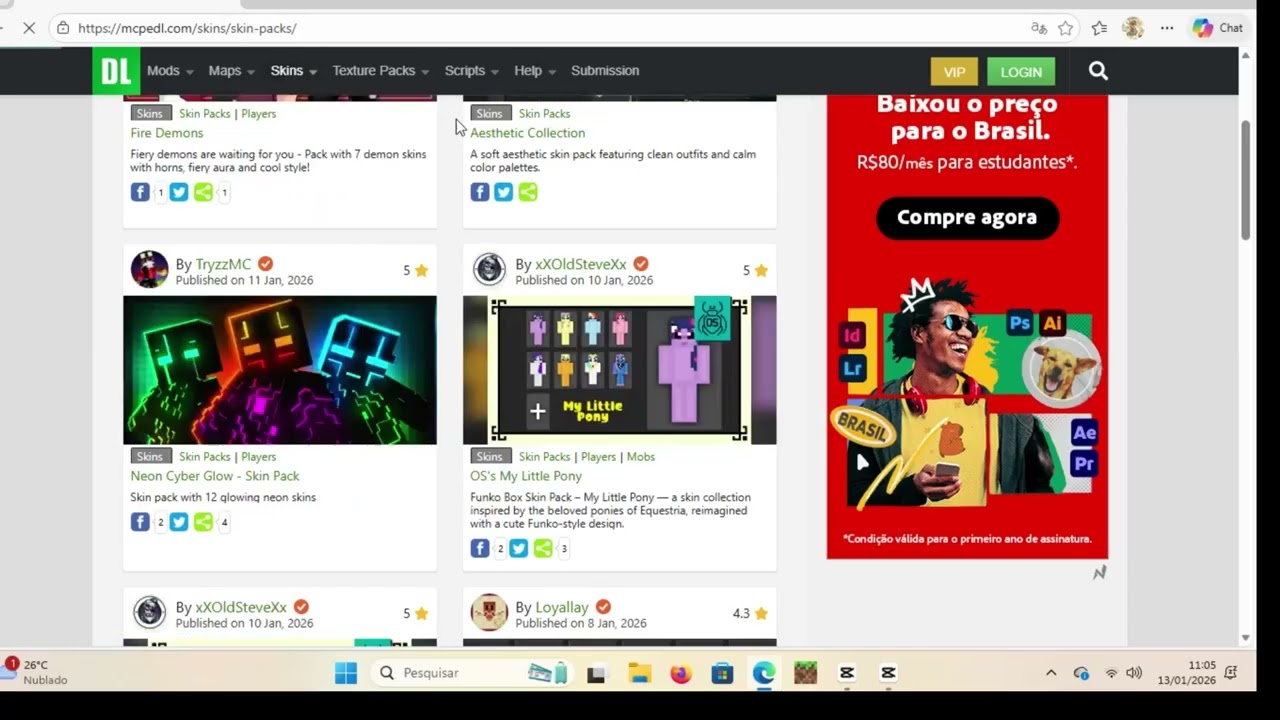Open the site search magnifier icon

[x=1098, y=71]
